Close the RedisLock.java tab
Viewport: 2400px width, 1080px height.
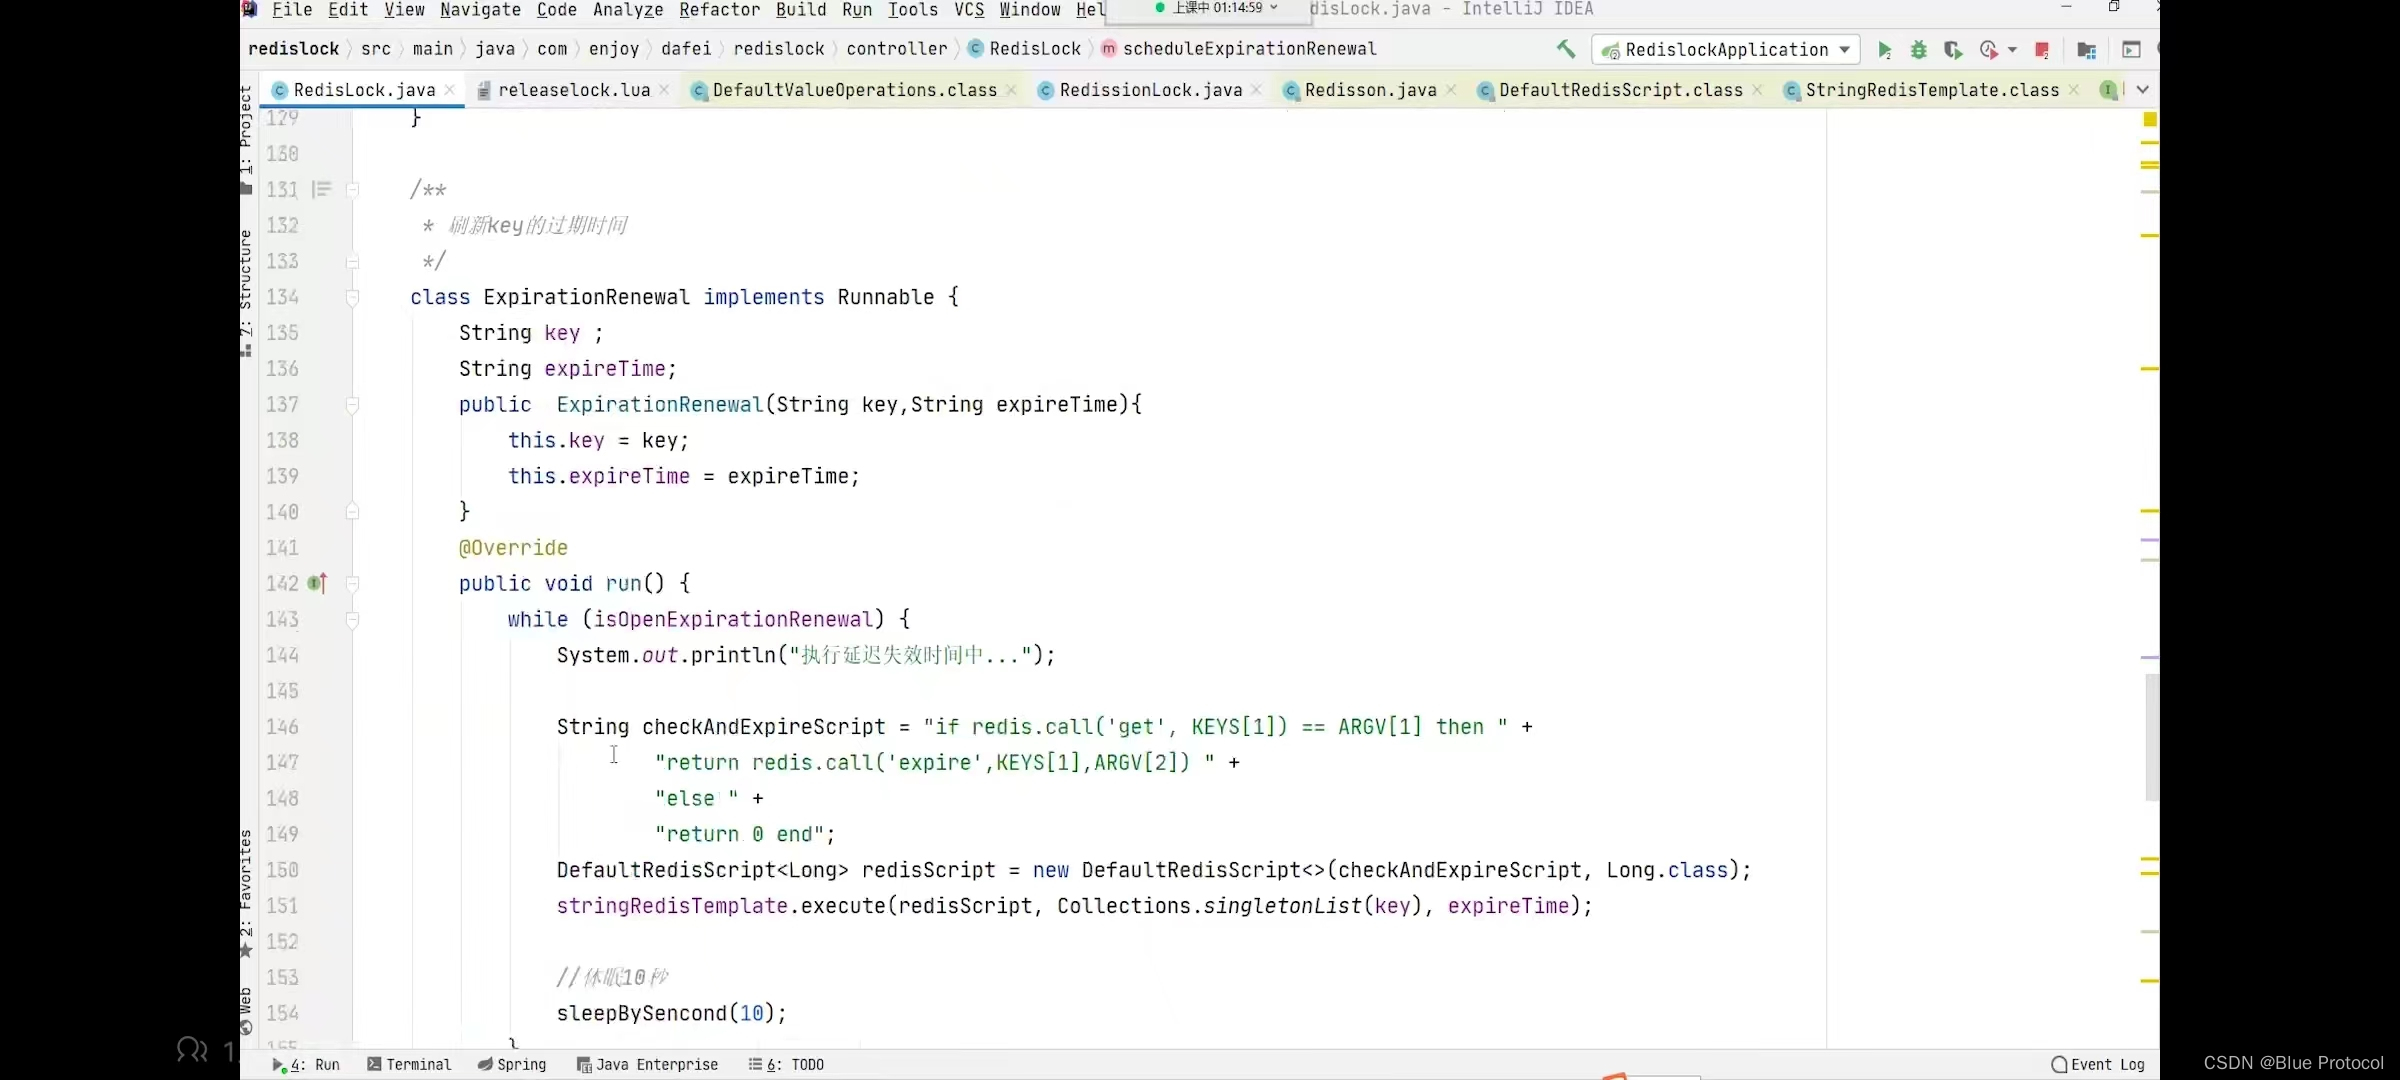[x=450, y=90]
